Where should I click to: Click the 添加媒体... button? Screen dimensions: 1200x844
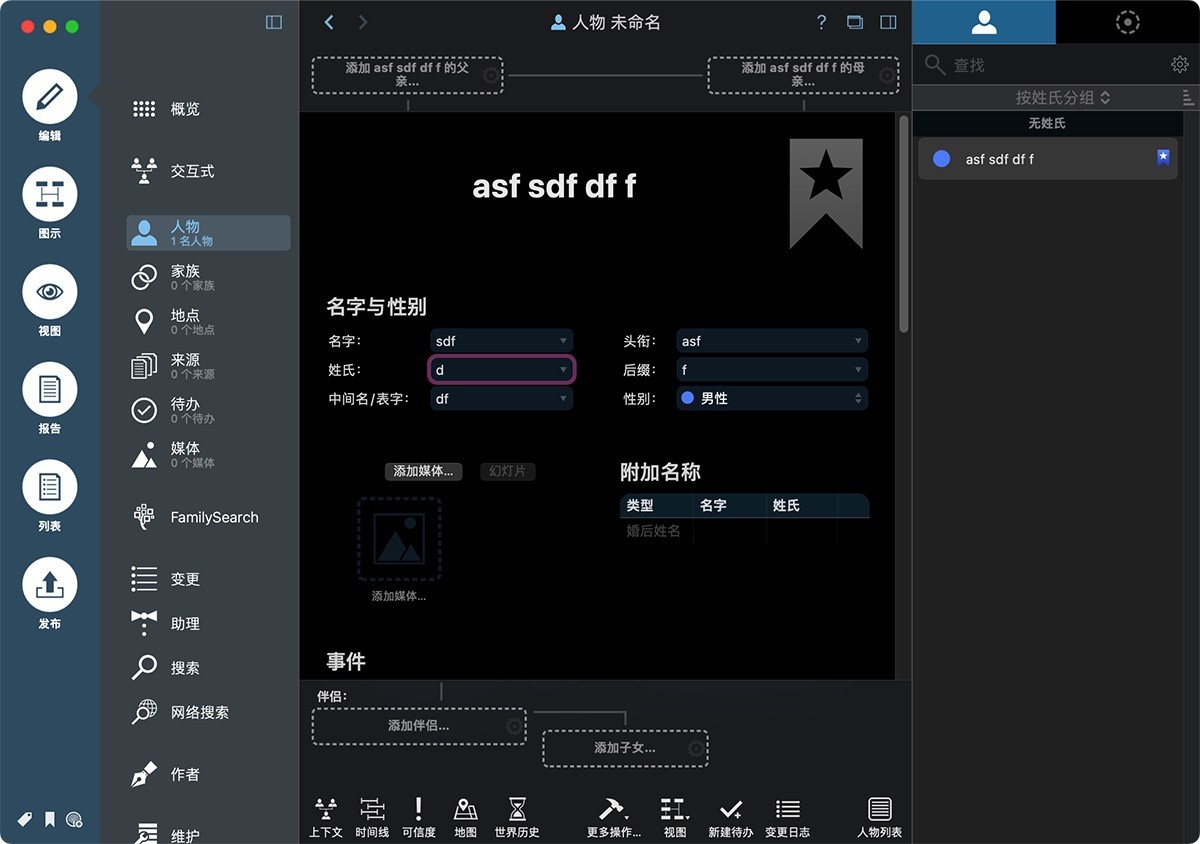point(423,471)
